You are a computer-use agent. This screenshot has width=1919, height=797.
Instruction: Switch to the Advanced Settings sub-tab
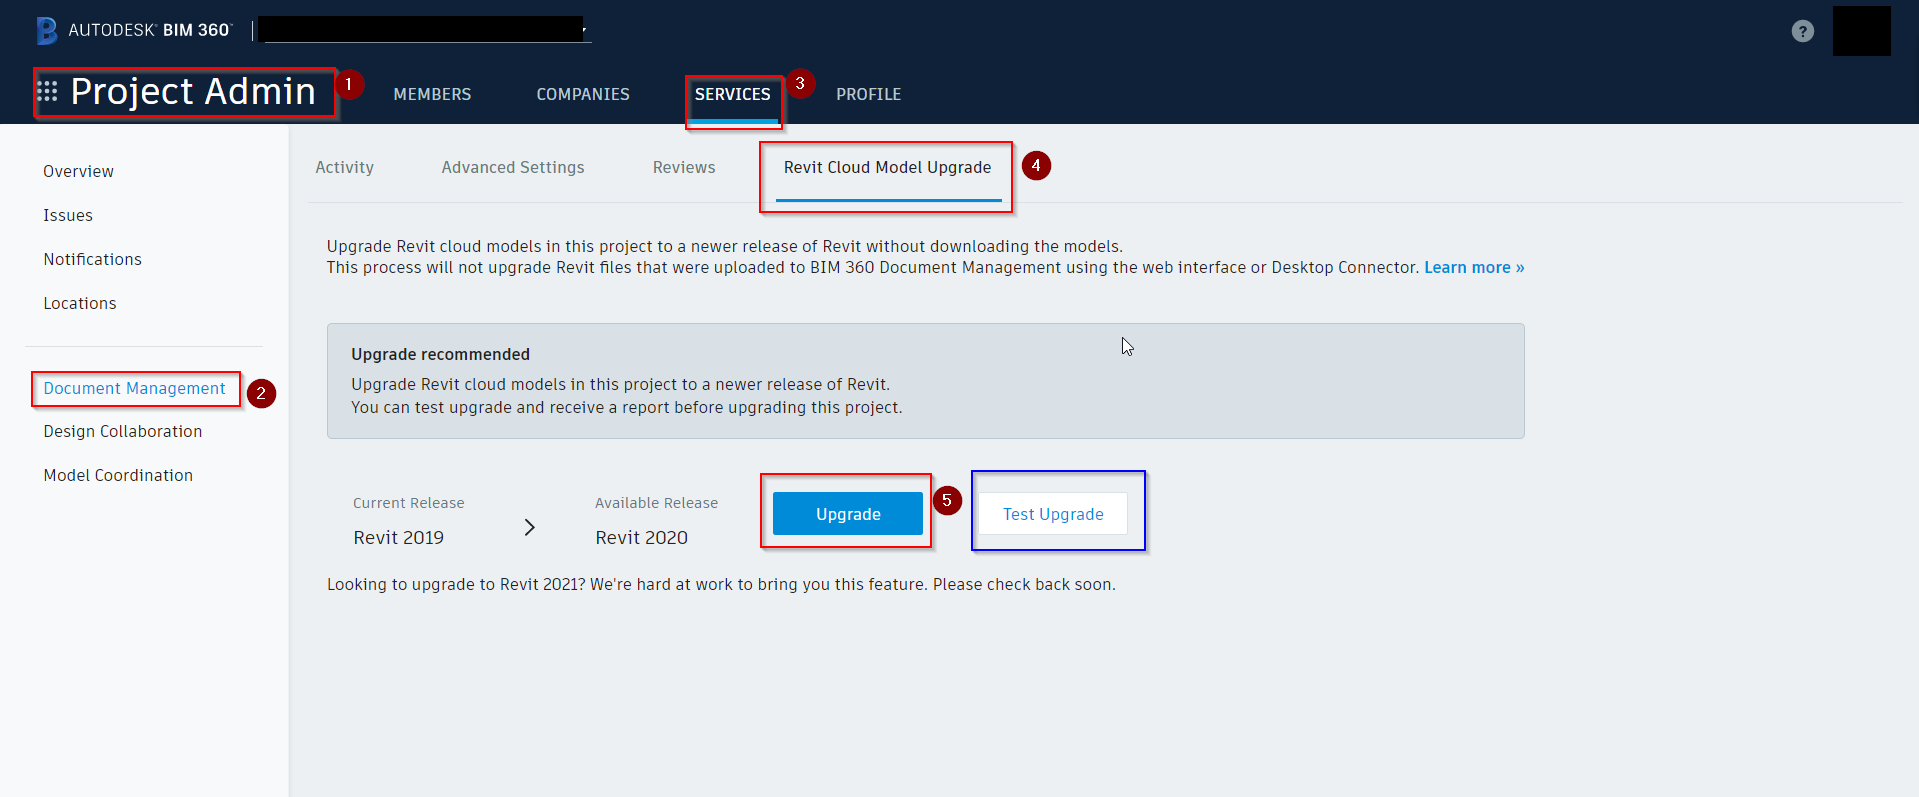(x=513, y=167)
